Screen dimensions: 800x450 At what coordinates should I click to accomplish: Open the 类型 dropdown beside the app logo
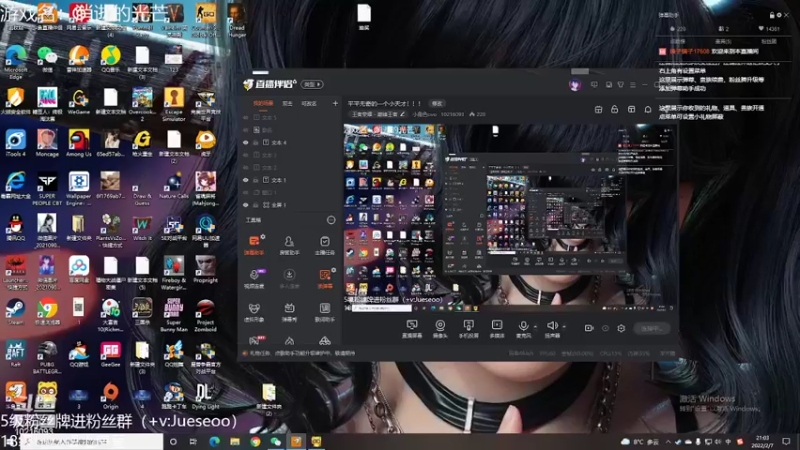(312, 84)
